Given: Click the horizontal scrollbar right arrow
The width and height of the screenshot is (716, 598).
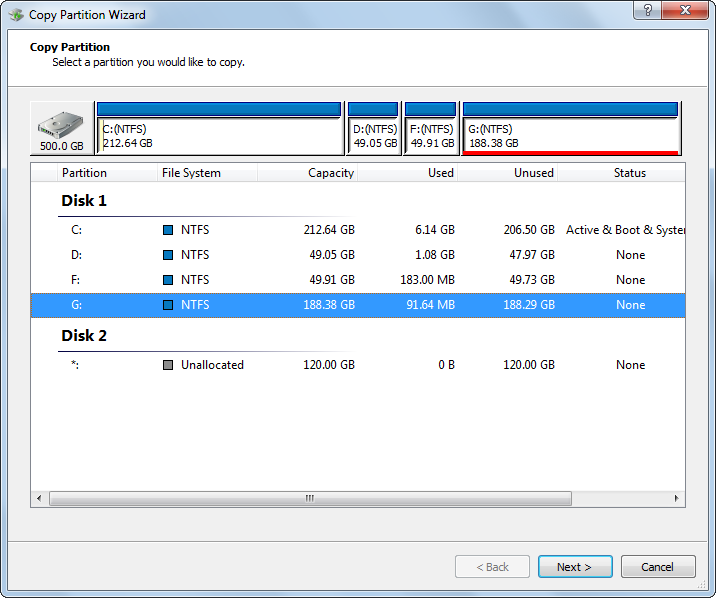Looking at the screenshot, I should [x=676, y=498].
